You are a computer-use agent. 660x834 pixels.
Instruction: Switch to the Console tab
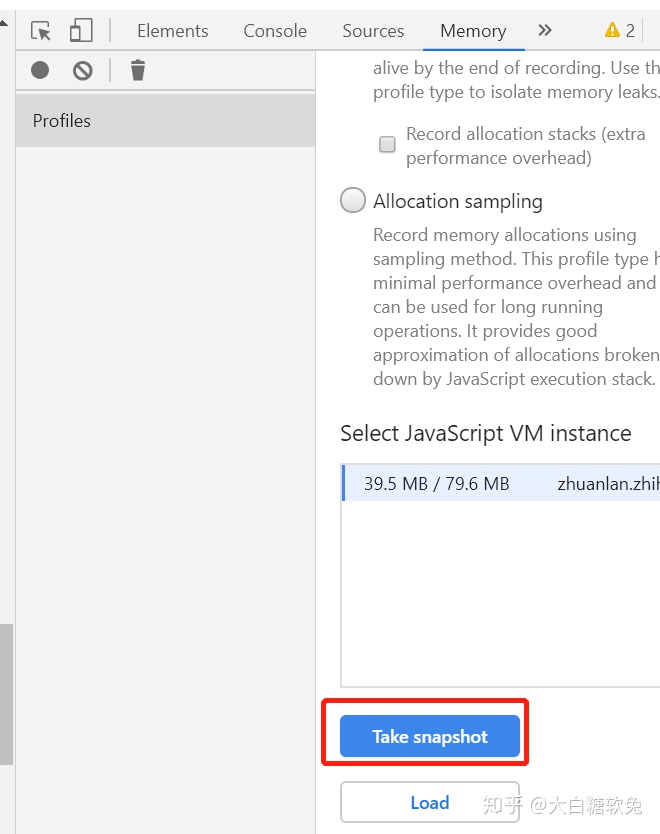point(275,31)
